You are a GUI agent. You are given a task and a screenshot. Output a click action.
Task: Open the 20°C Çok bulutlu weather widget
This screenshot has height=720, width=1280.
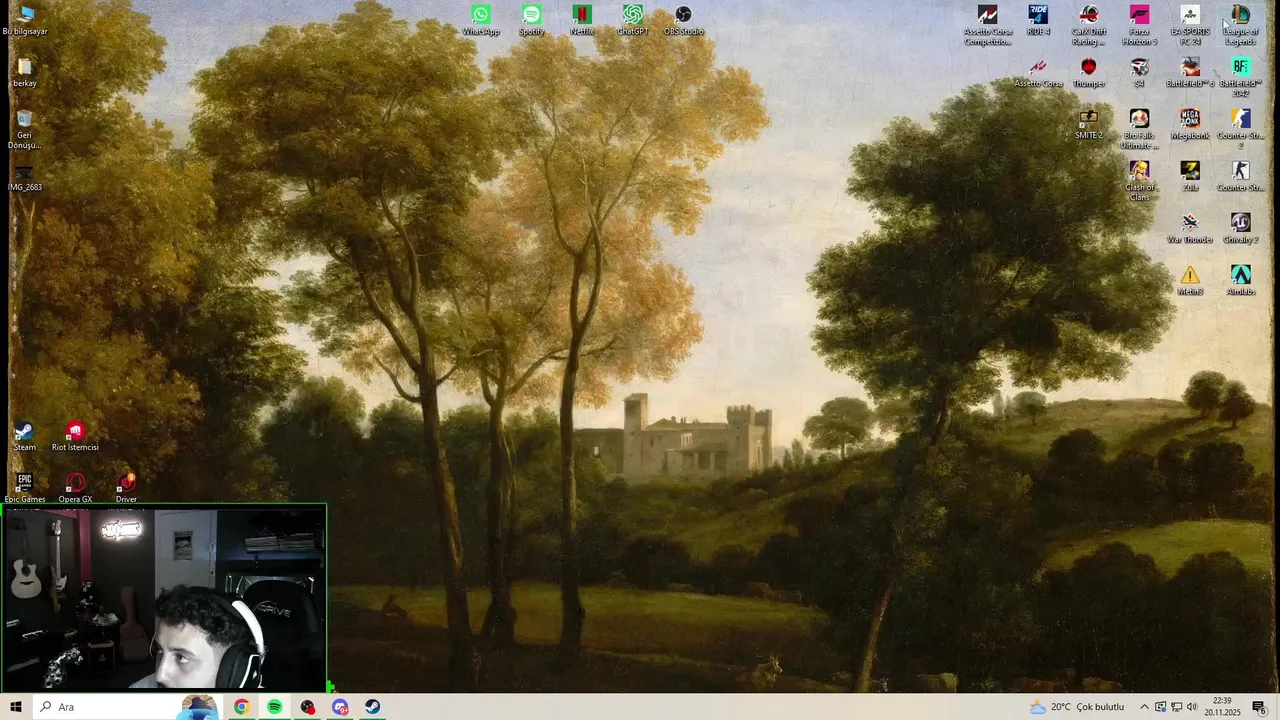tap(1077, 707)
